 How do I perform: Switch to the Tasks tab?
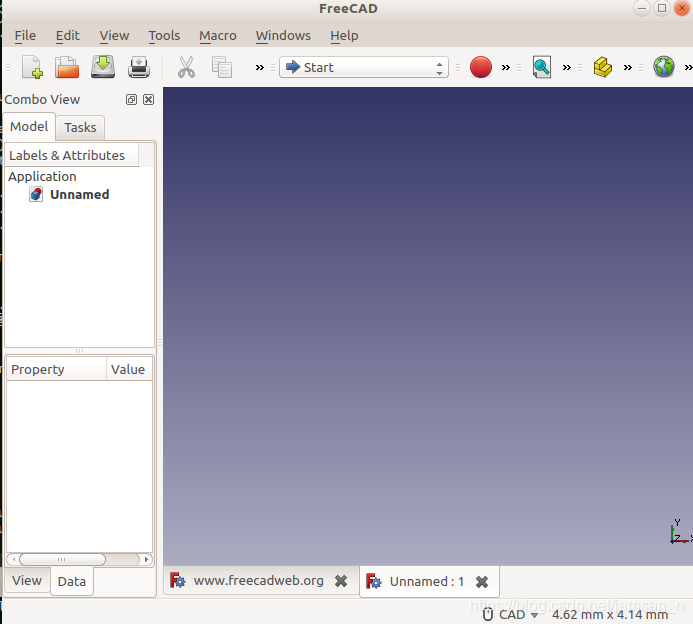point(80,128)
